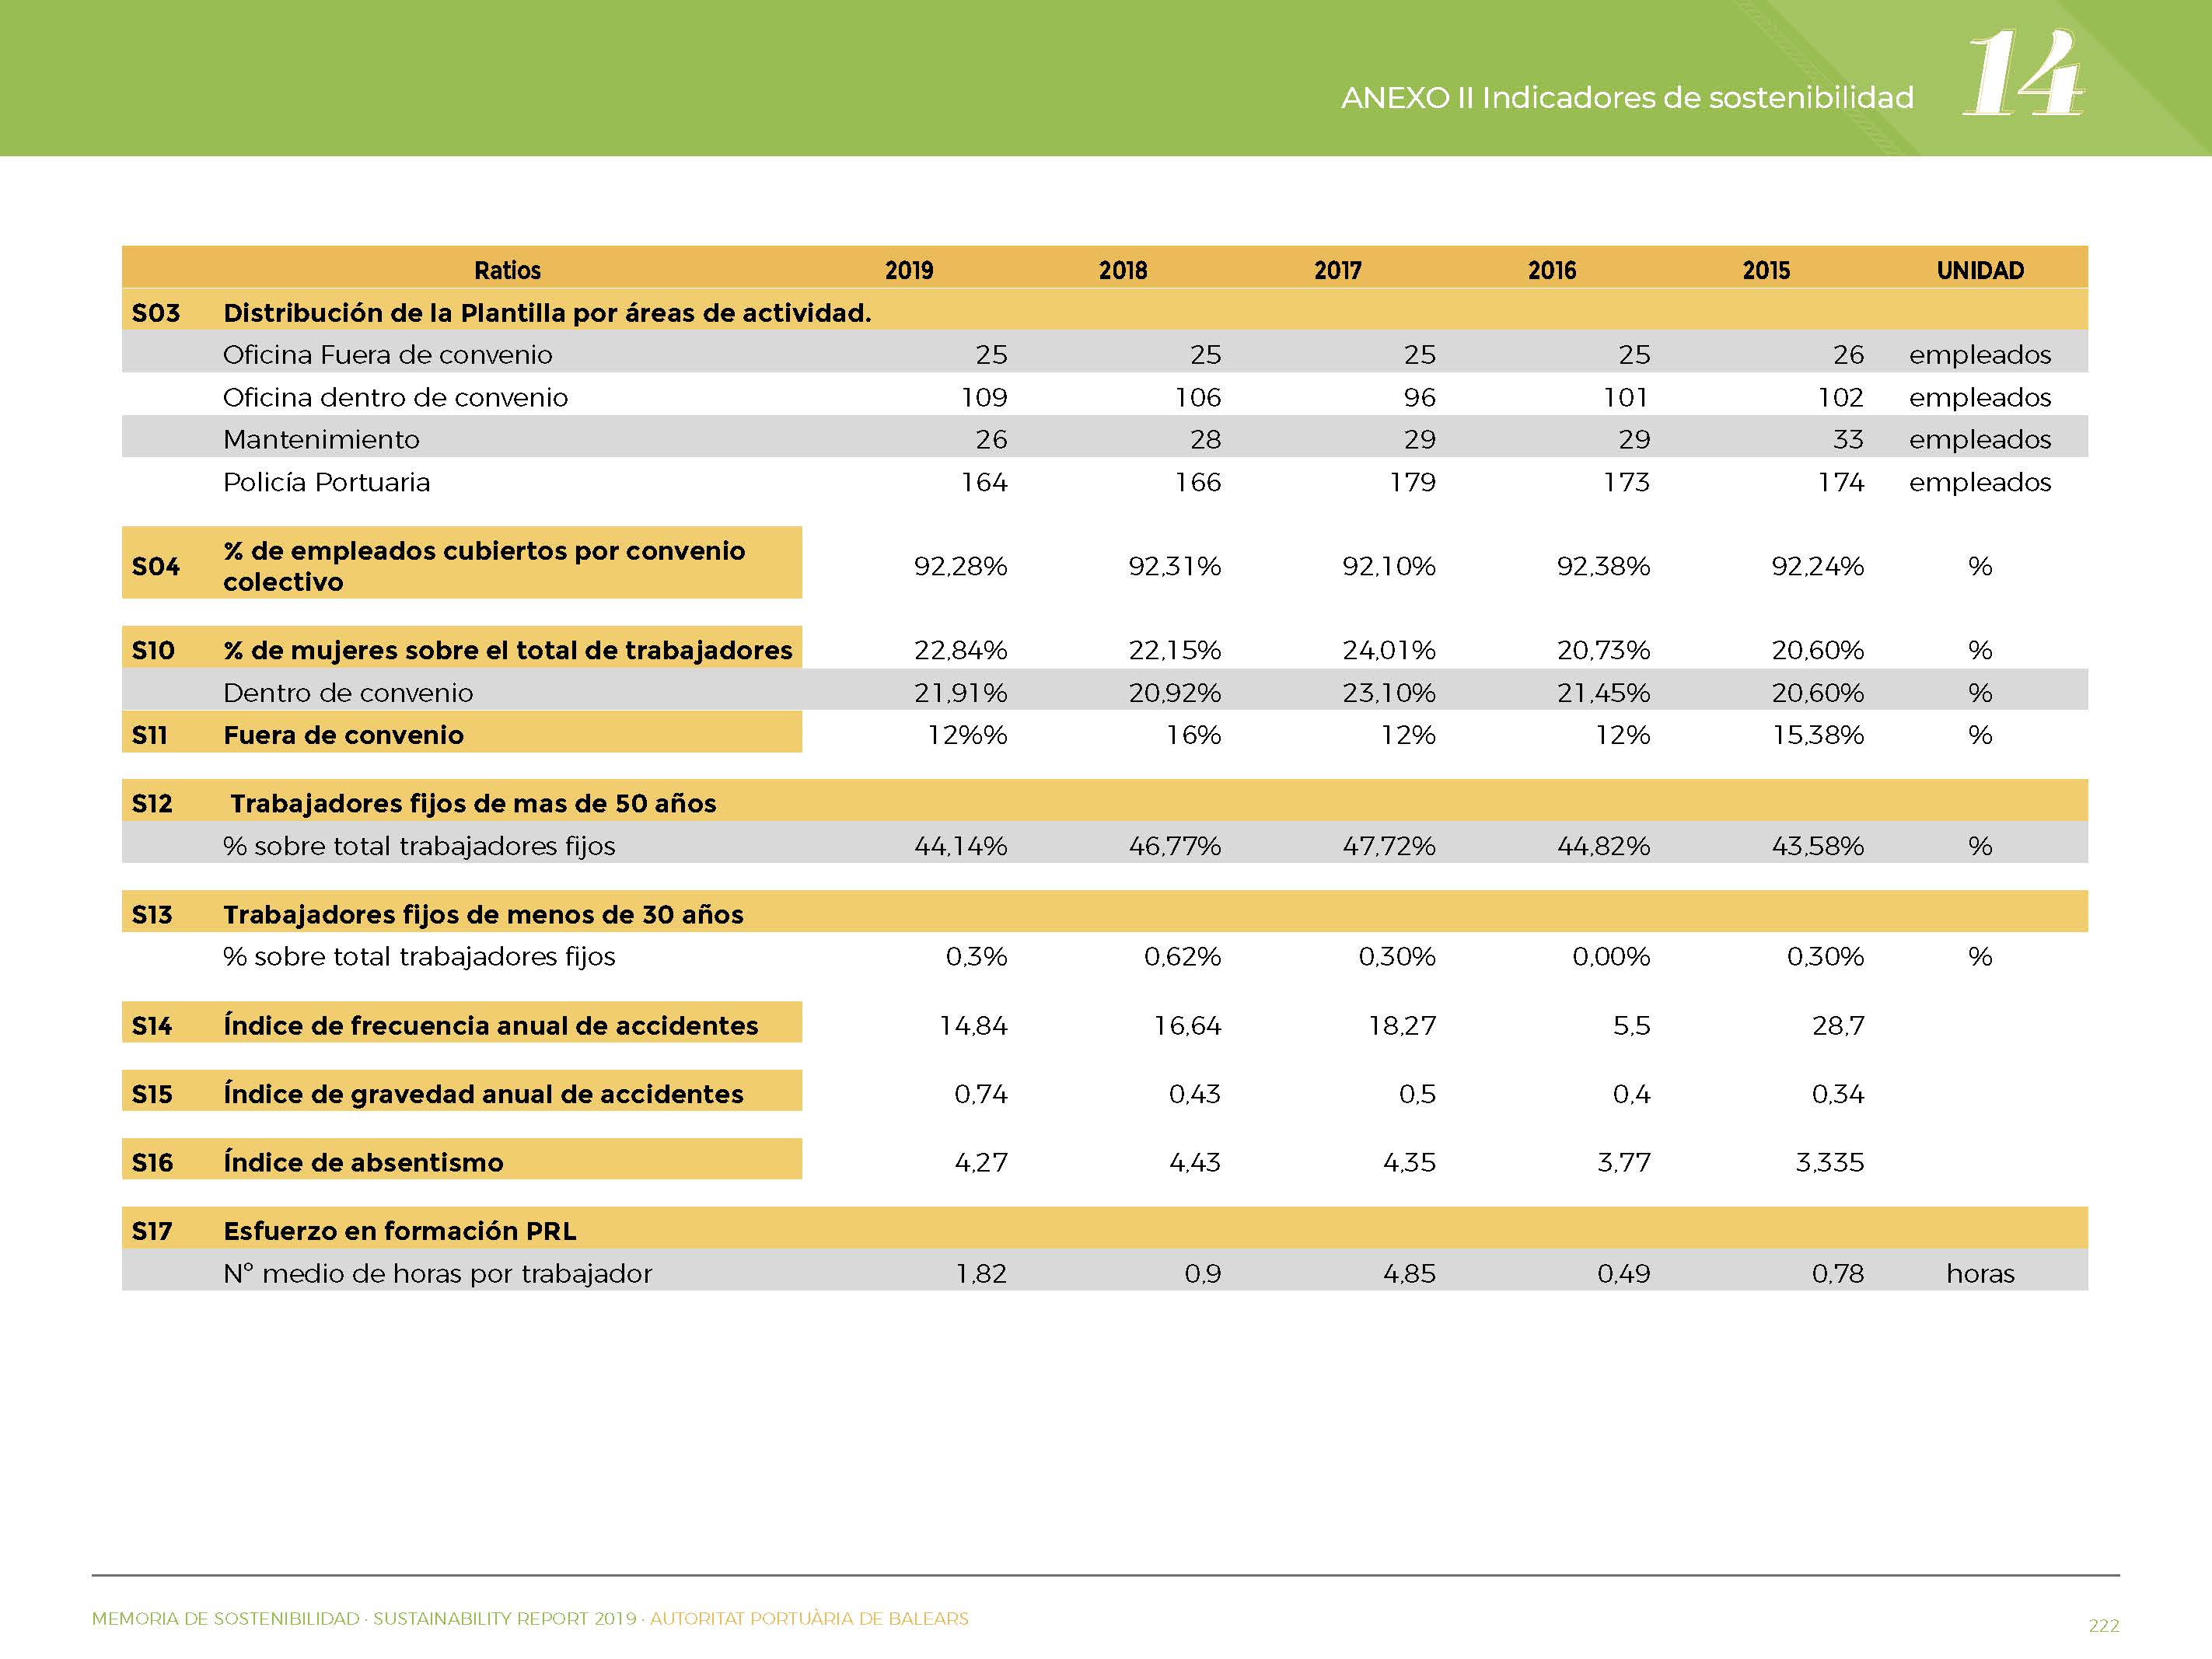Click the 'Mantenimiento' row label

point(321,440)
